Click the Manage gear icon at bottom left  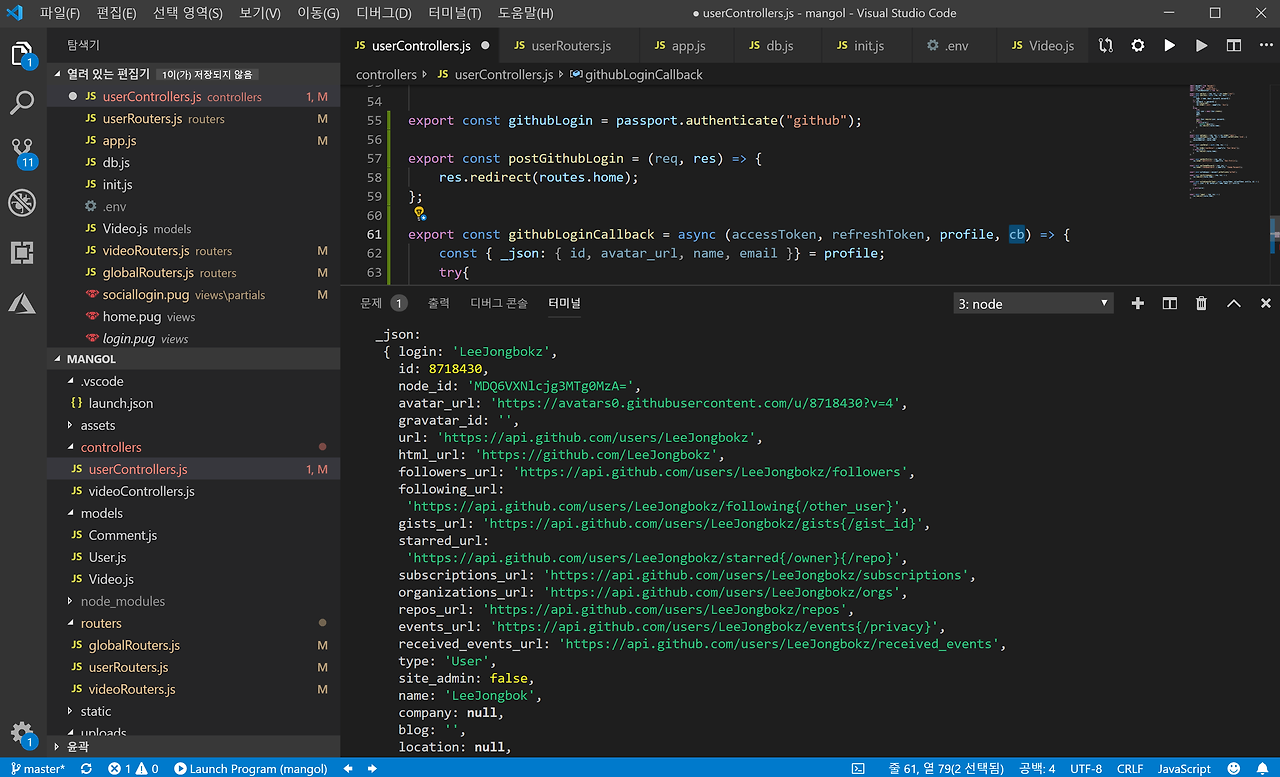[x=22, y=732]
